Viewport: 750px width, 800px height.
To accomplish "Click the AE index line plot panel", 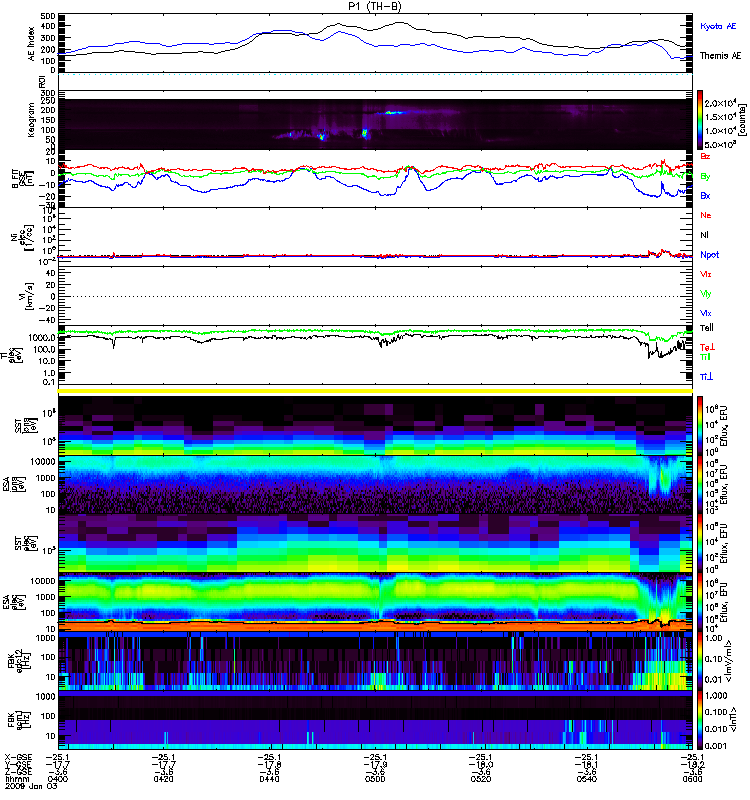I will 375,42.
